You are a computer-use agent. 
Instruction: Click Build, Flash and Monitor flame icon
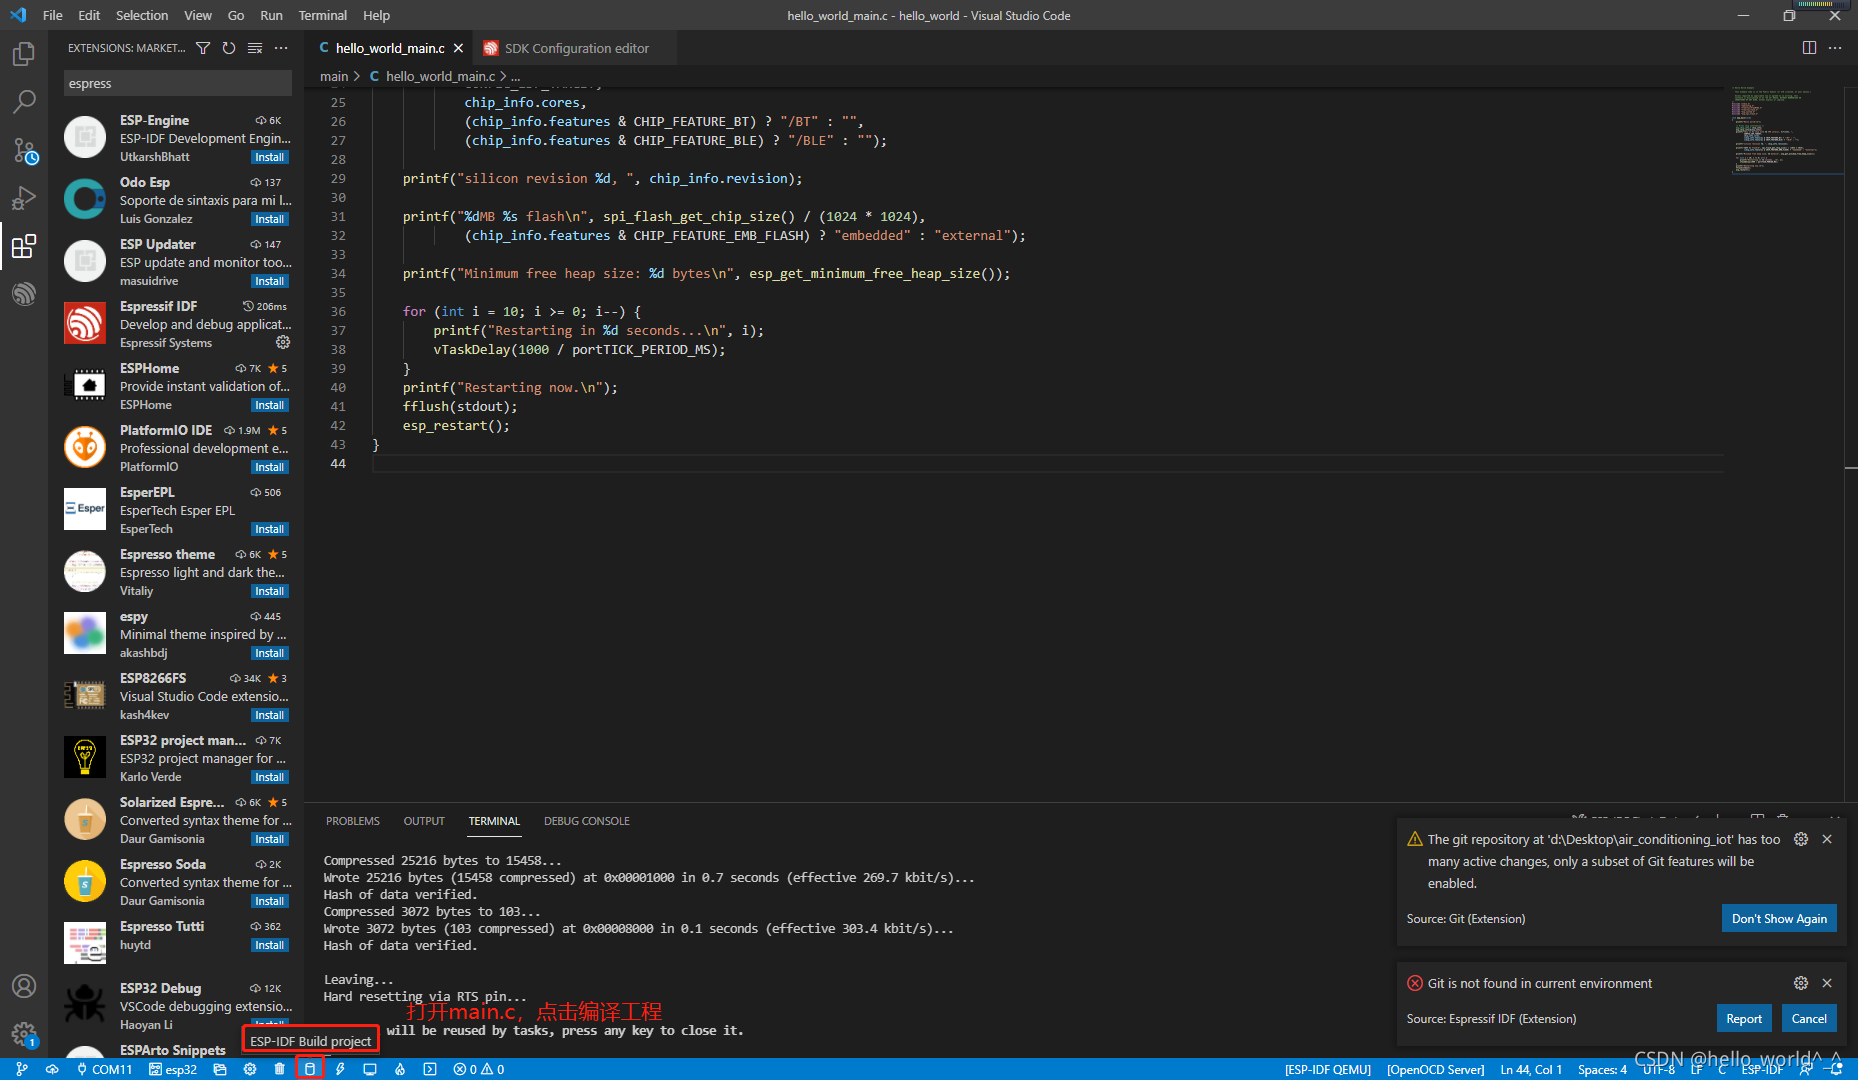point(400,1069)
